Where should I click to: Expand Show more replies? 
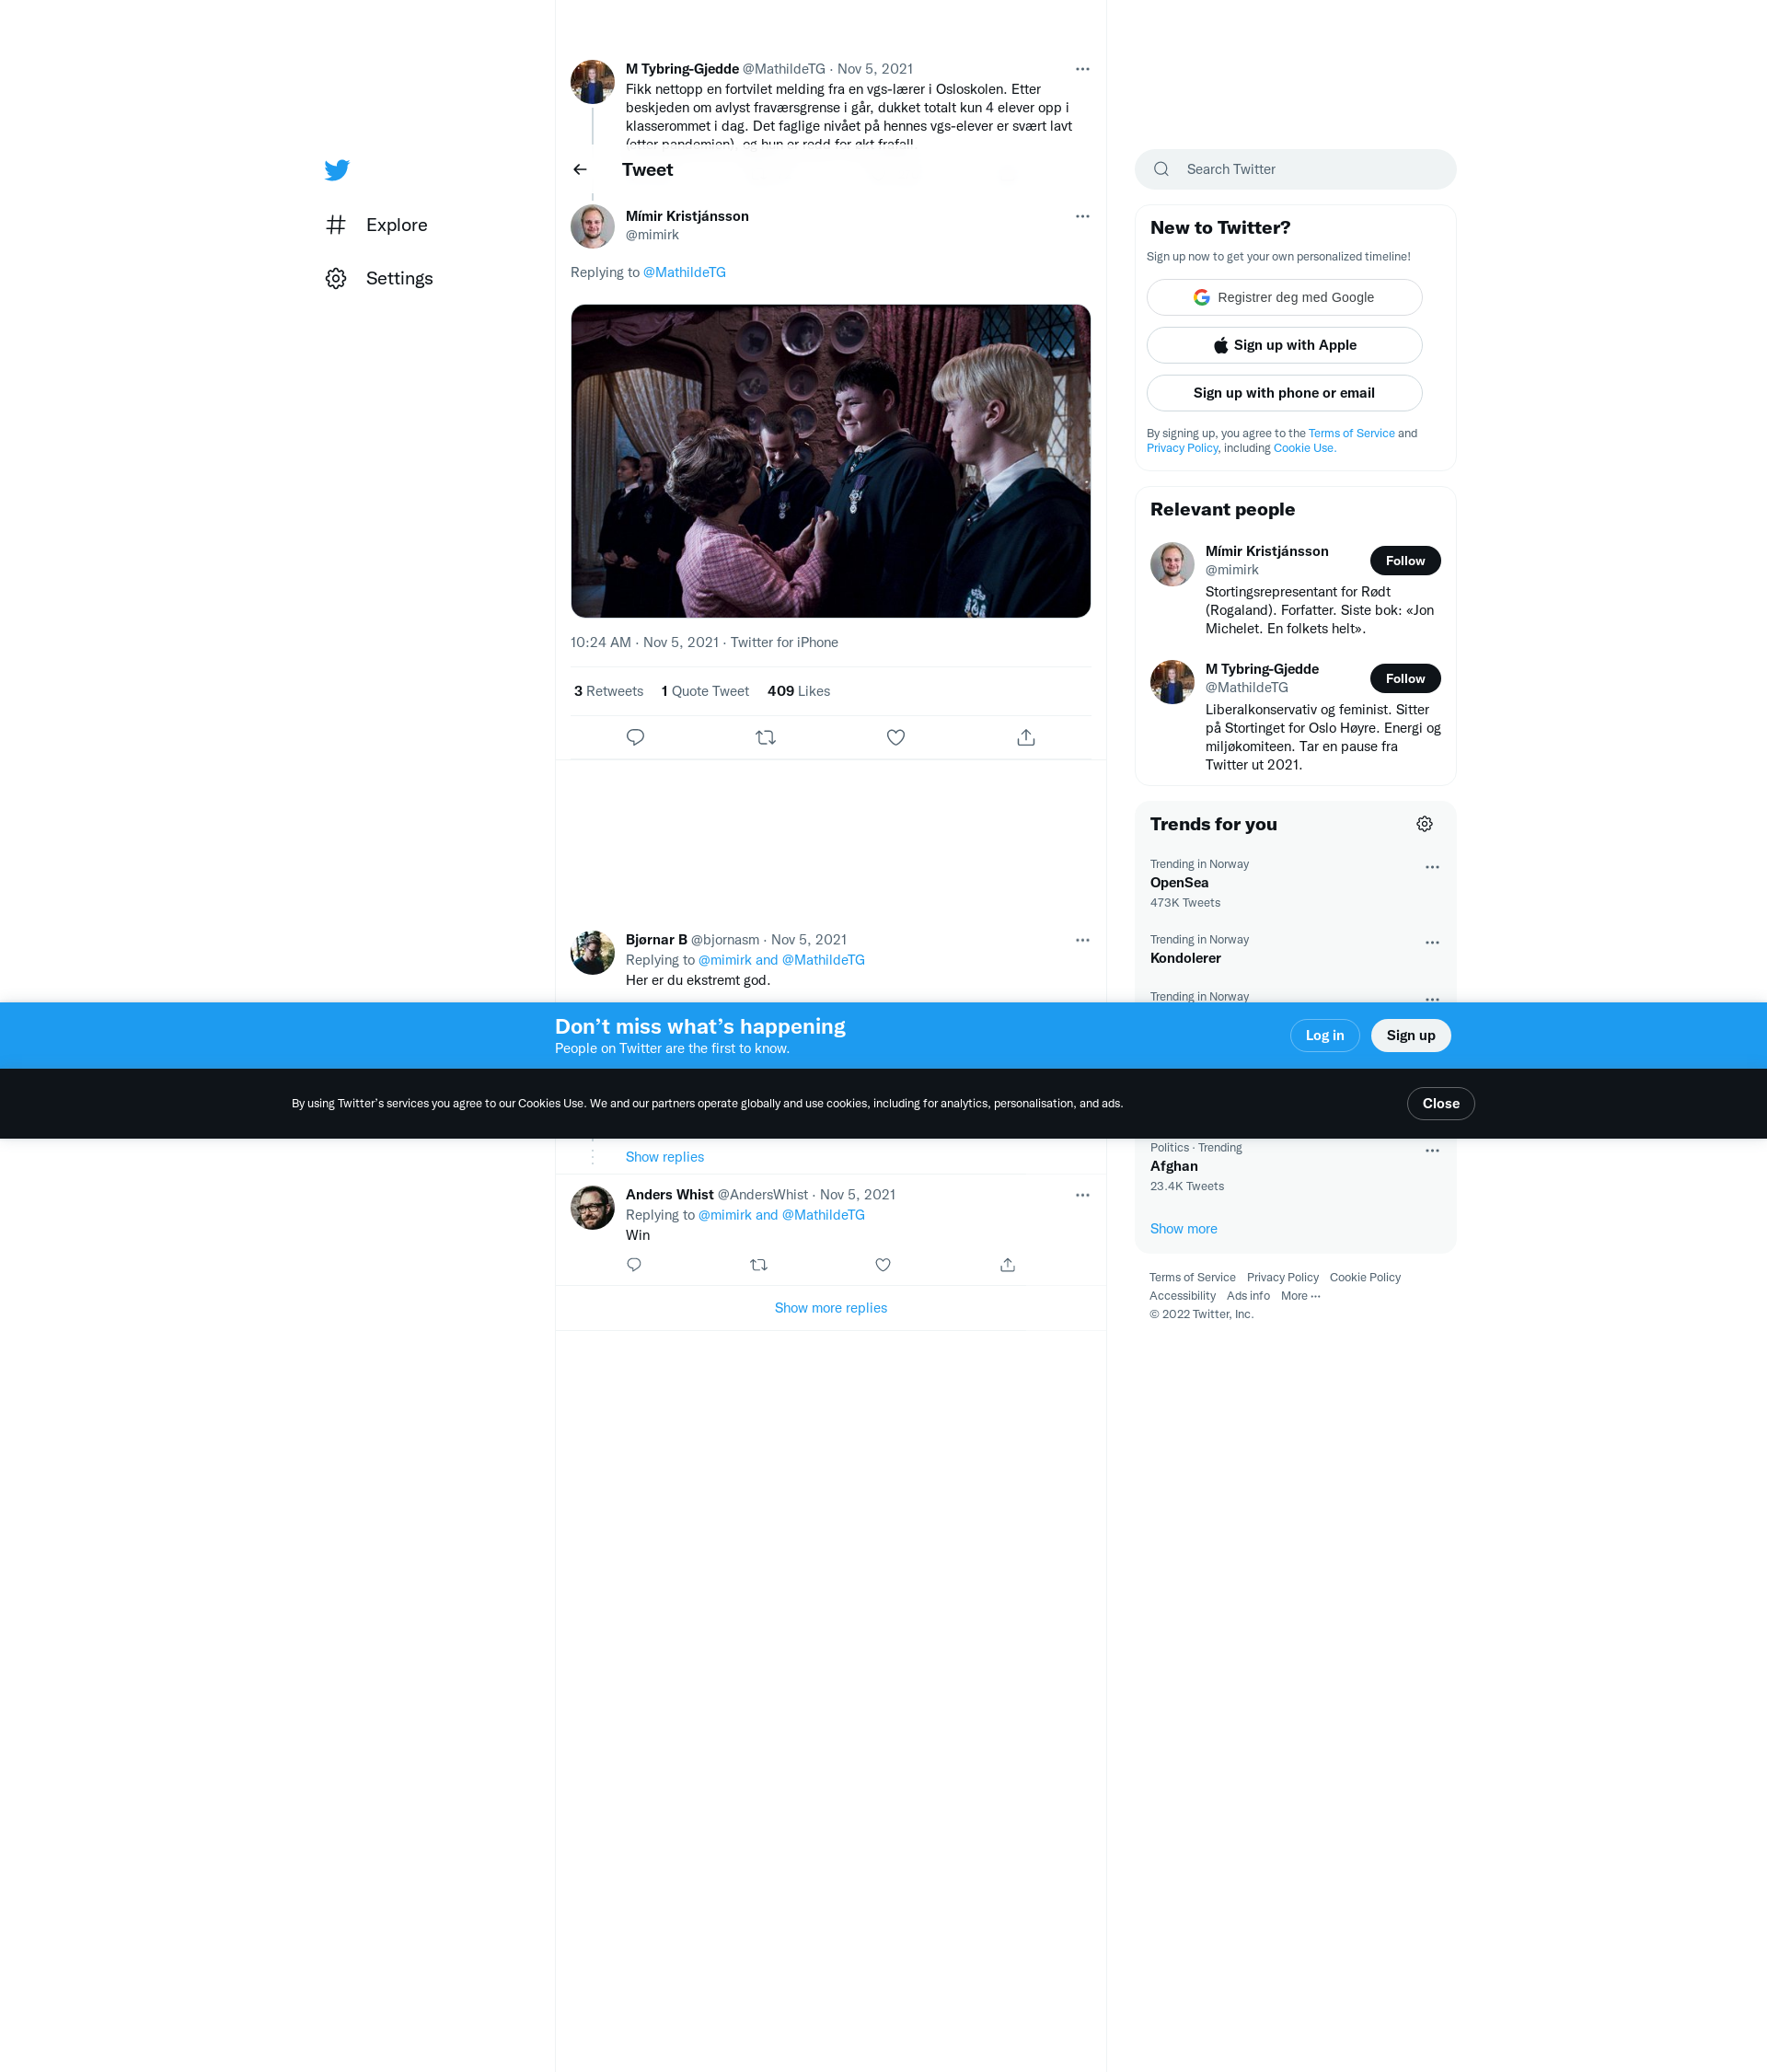[830, 1308]
